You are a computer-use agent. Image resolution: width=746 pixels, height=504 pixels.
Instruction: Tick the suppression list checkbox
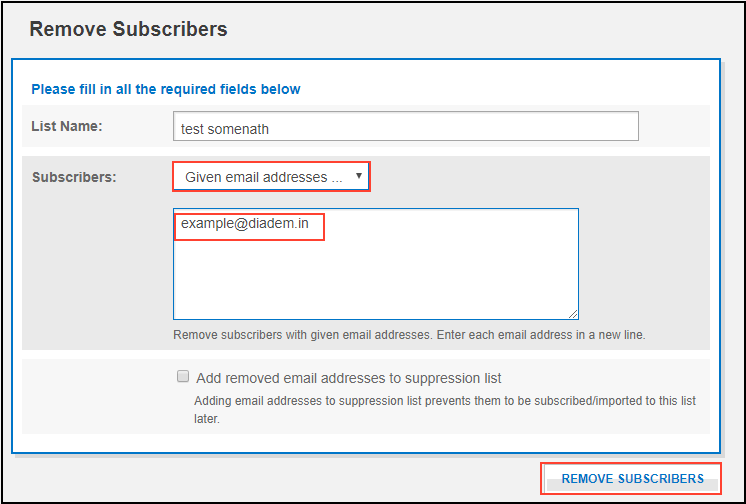[183, 377]
